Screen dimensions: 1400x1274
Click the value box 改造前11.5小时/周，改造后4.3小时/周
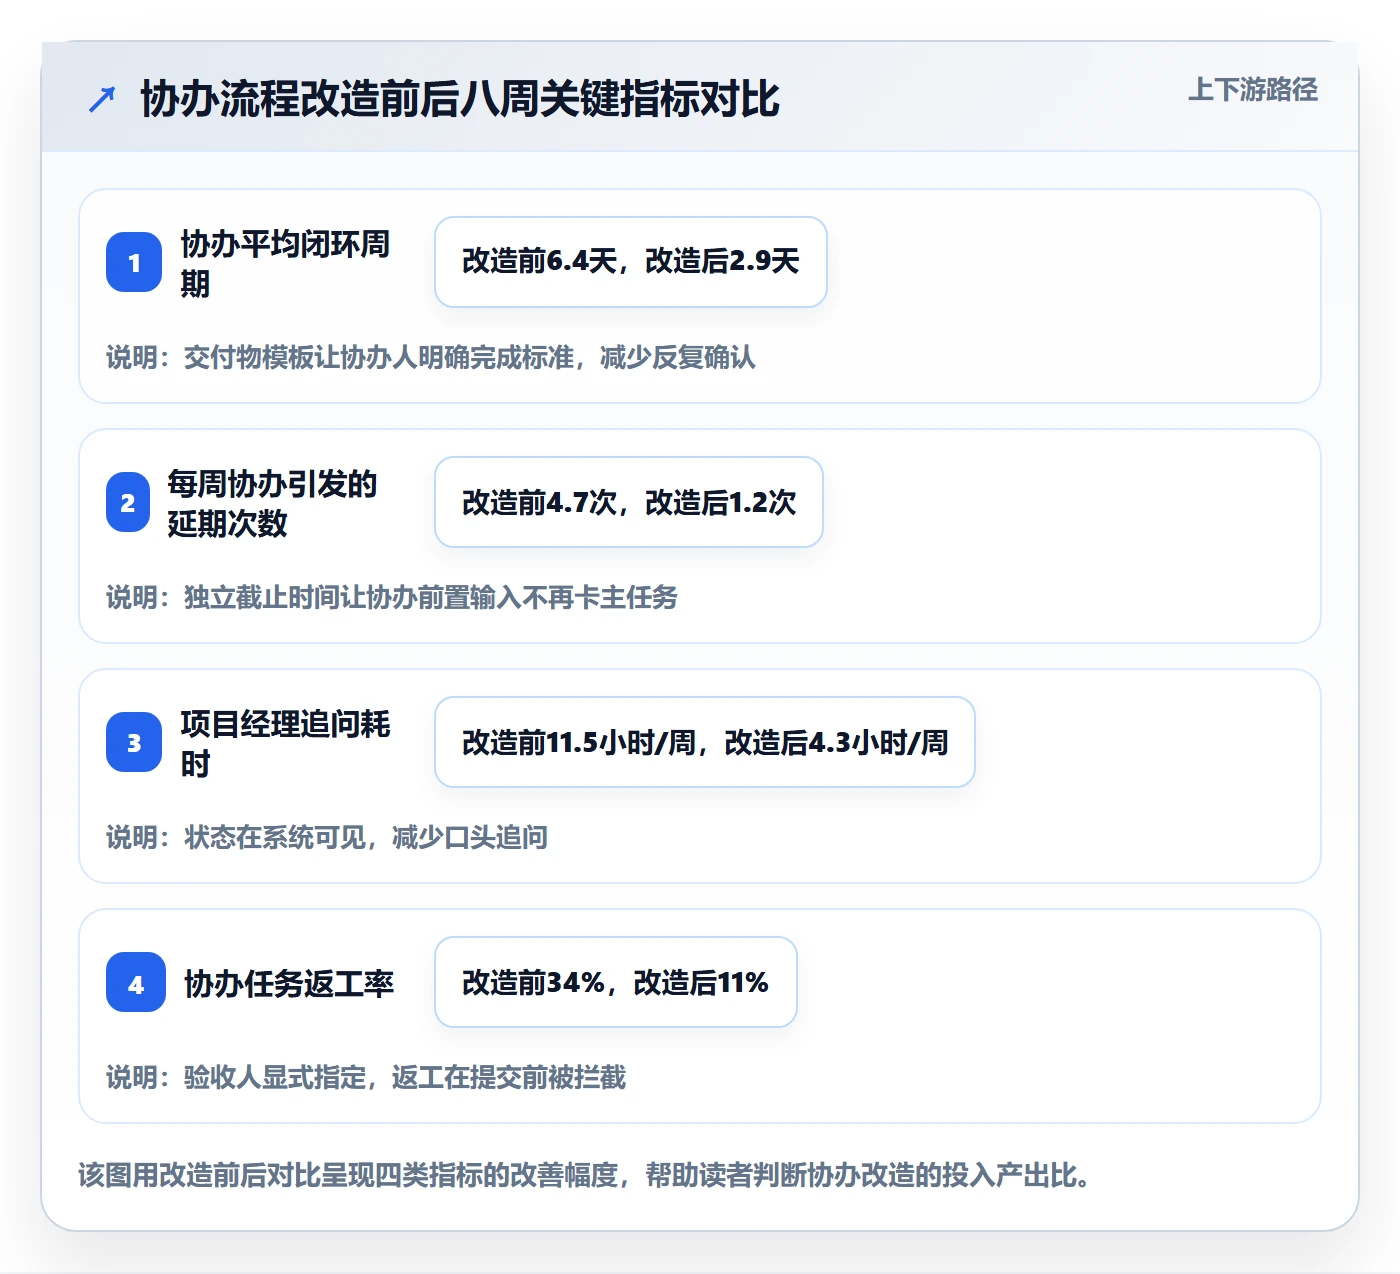(705, 742)
